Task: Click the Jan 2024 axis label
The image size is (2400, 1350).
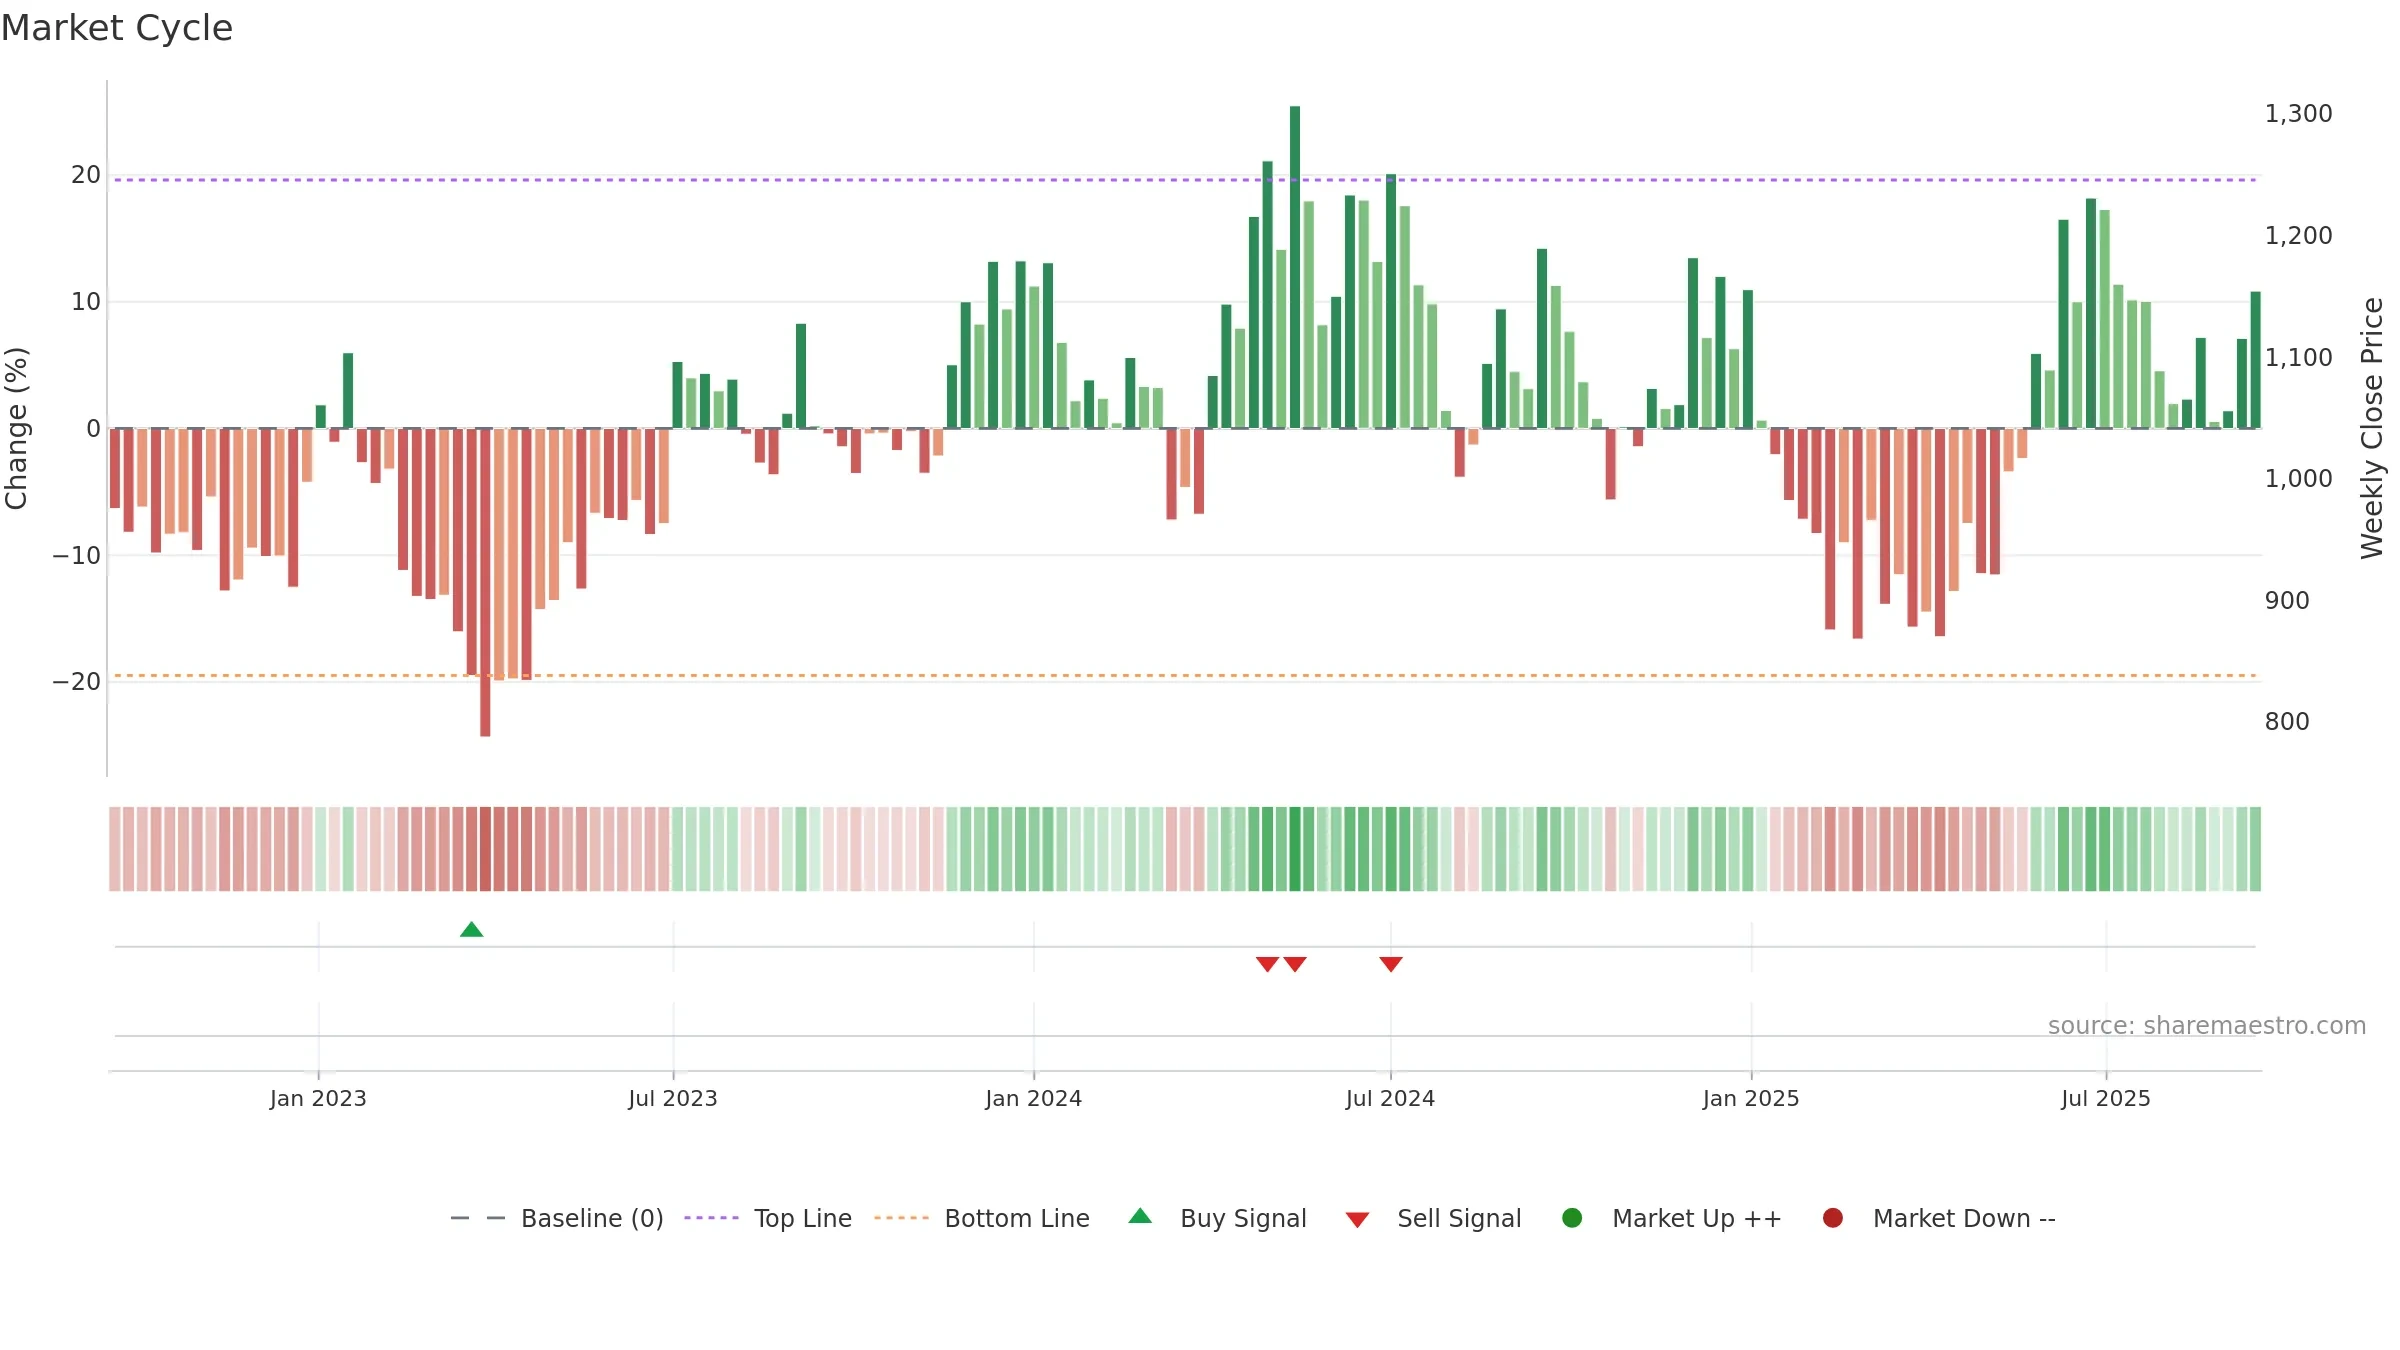Action: pos(1034,1098)
